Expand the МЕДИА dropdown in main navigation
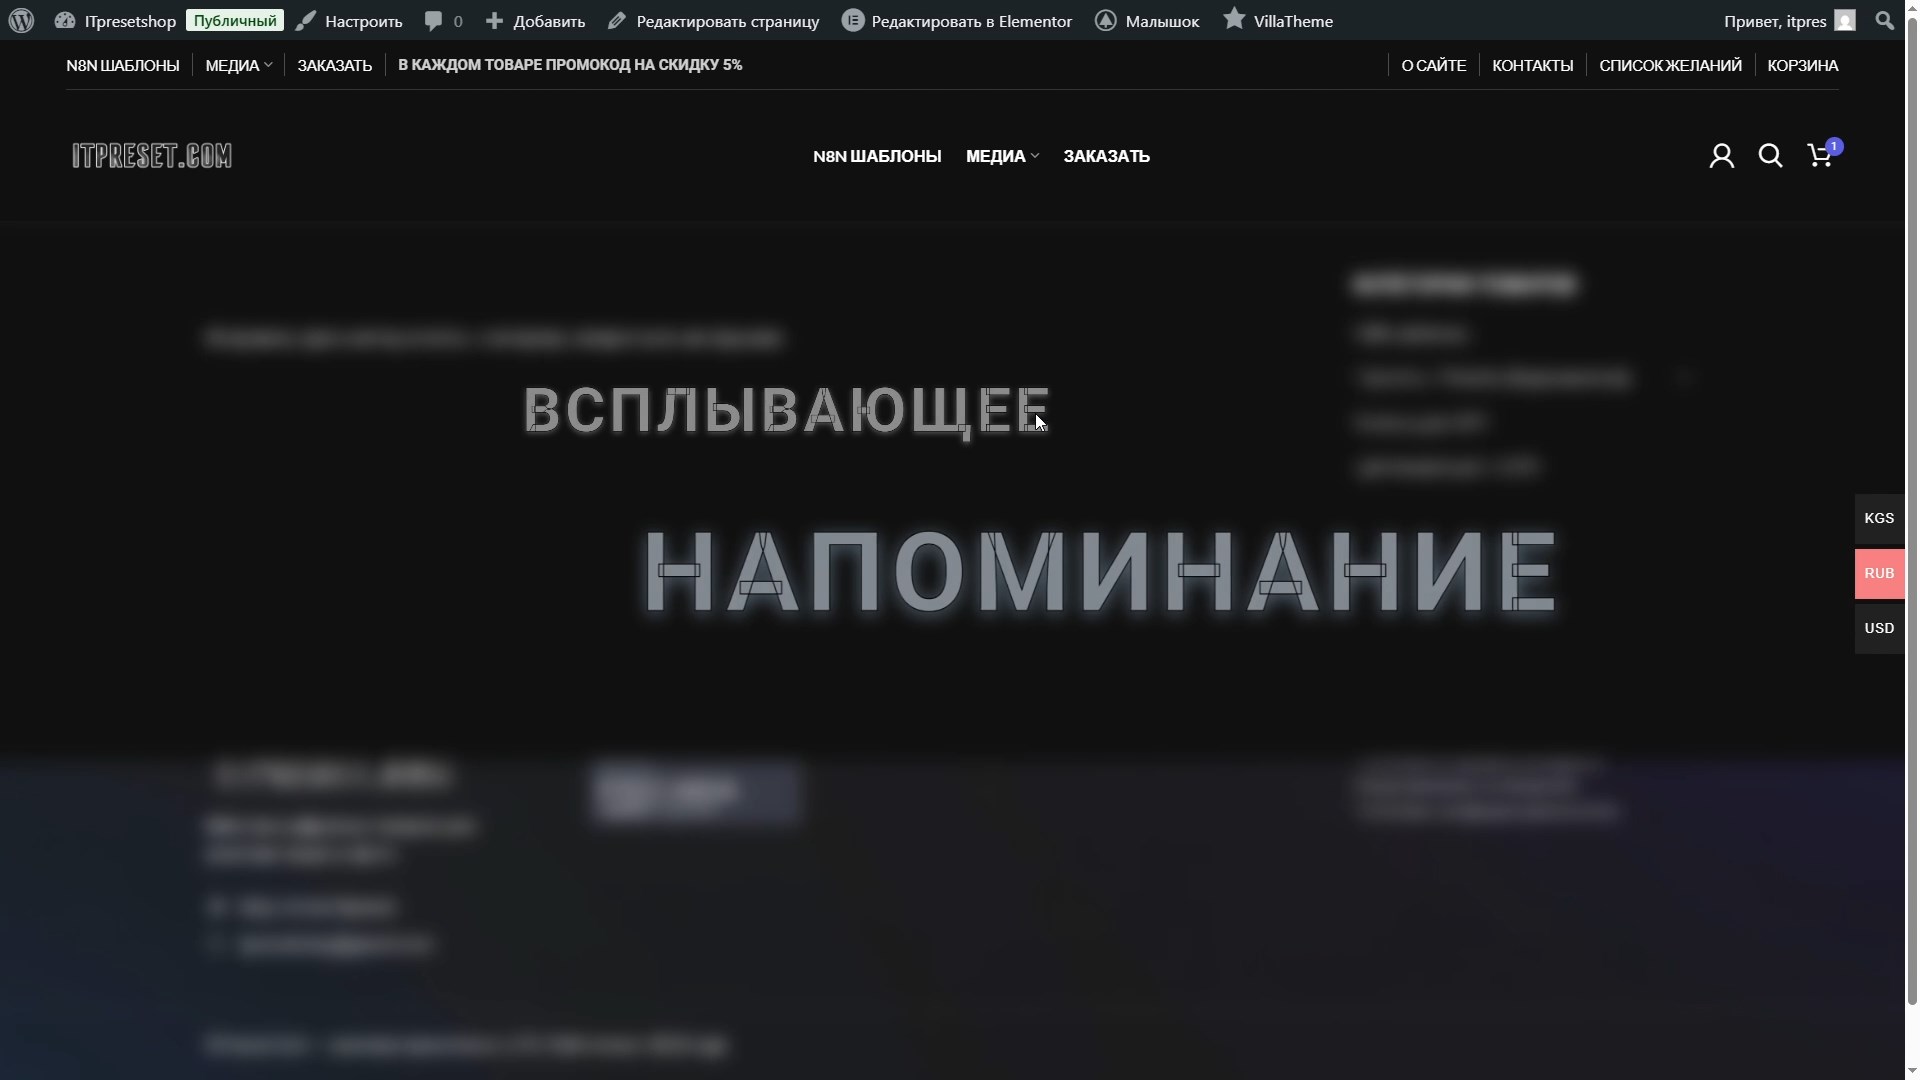Image resolution: width=1920 pixels, height=1080 pixels. (1001, 156)
